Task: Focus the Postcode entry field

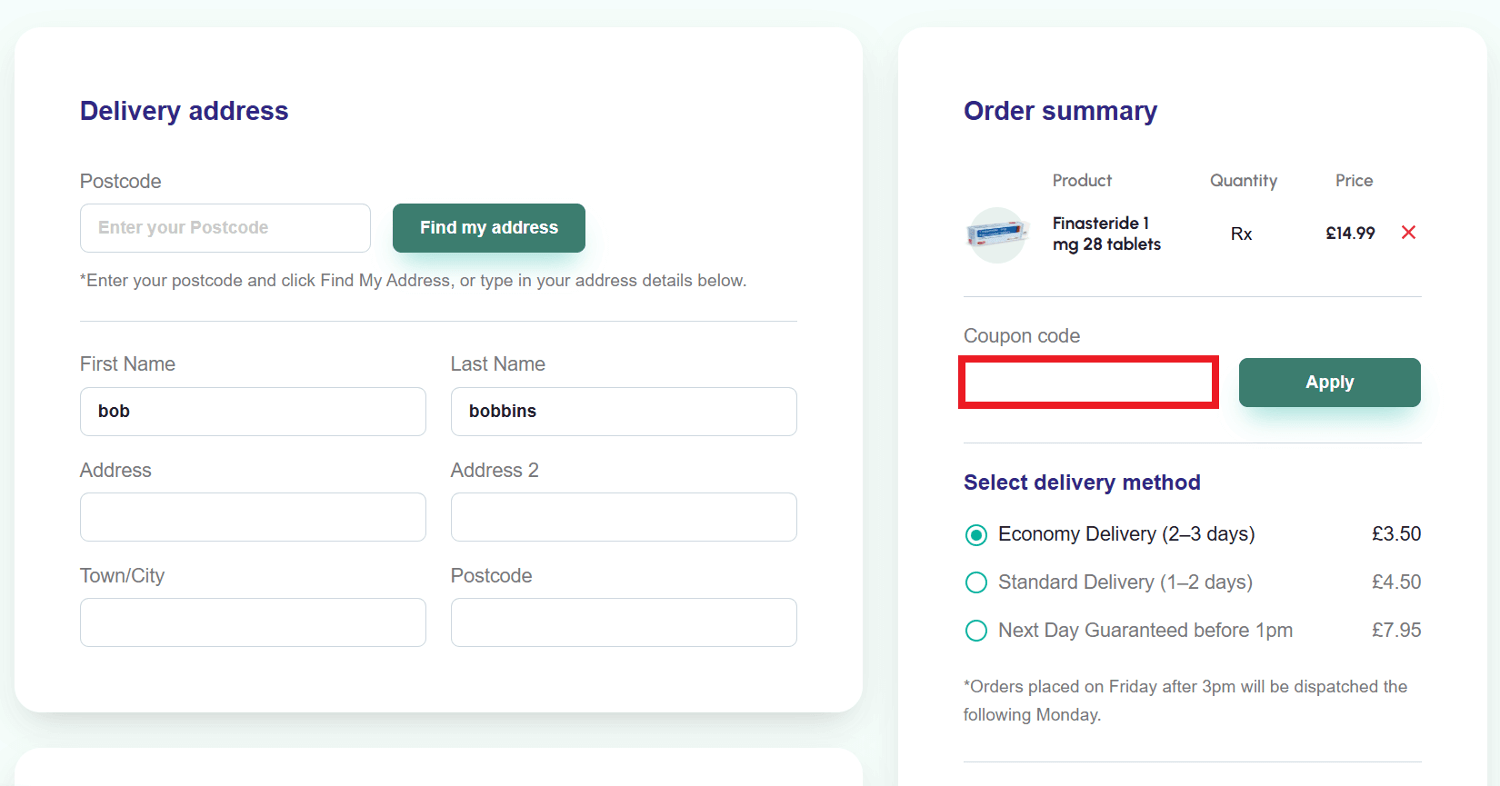Action: [x=225, y=228]
